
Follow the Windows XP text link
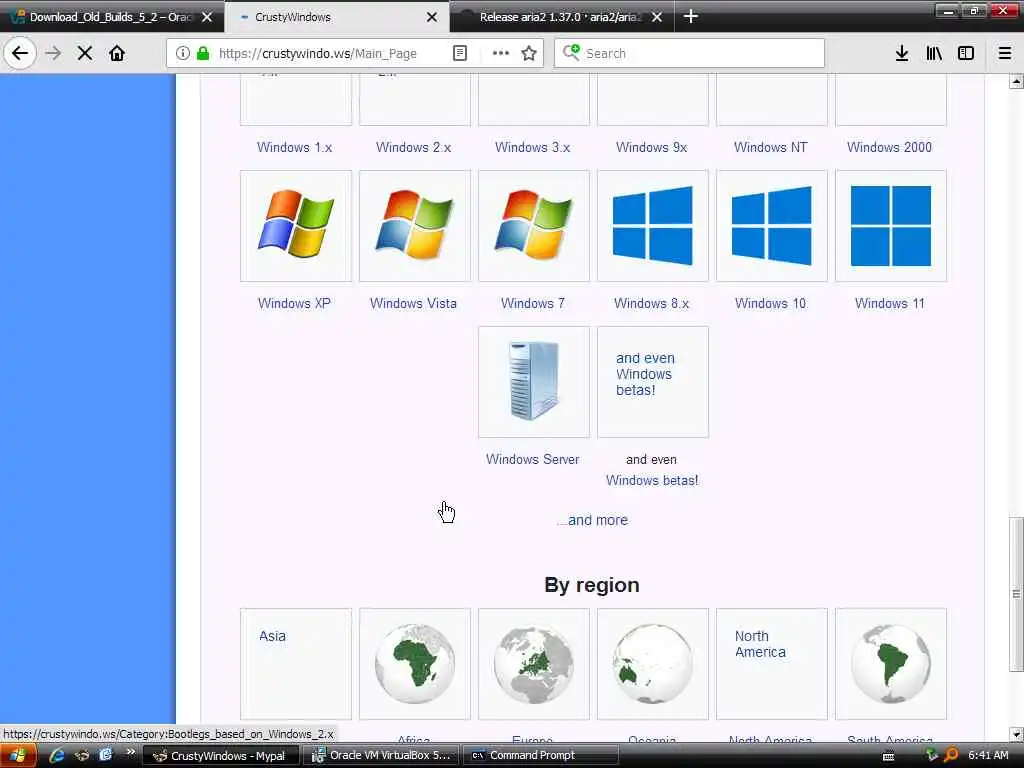295,303
